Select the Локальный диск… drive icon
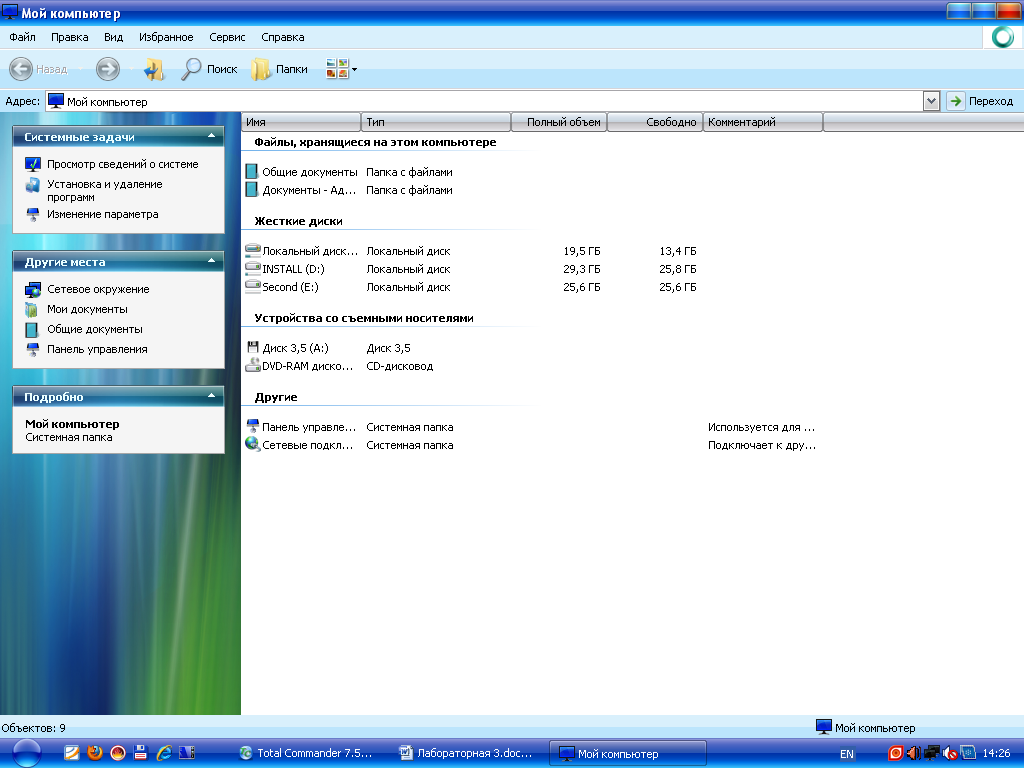Image resolution: width=1024 pixels, height=768 pixels. [252, 250]
